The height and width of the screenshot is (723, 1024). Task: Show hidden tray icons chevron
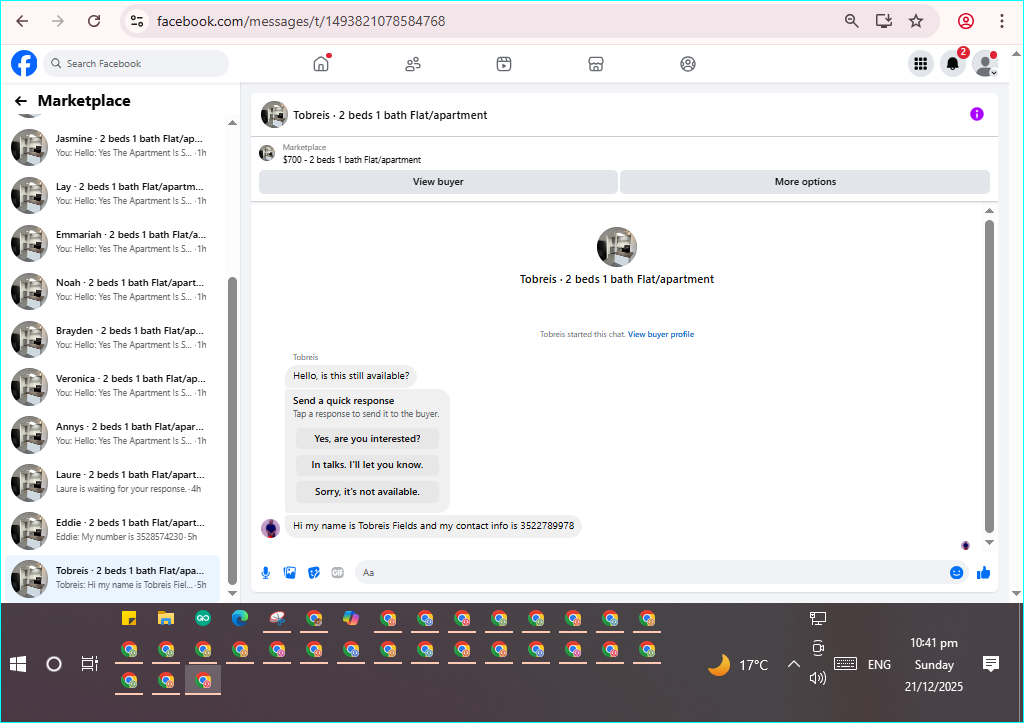[x=793, y=664]
